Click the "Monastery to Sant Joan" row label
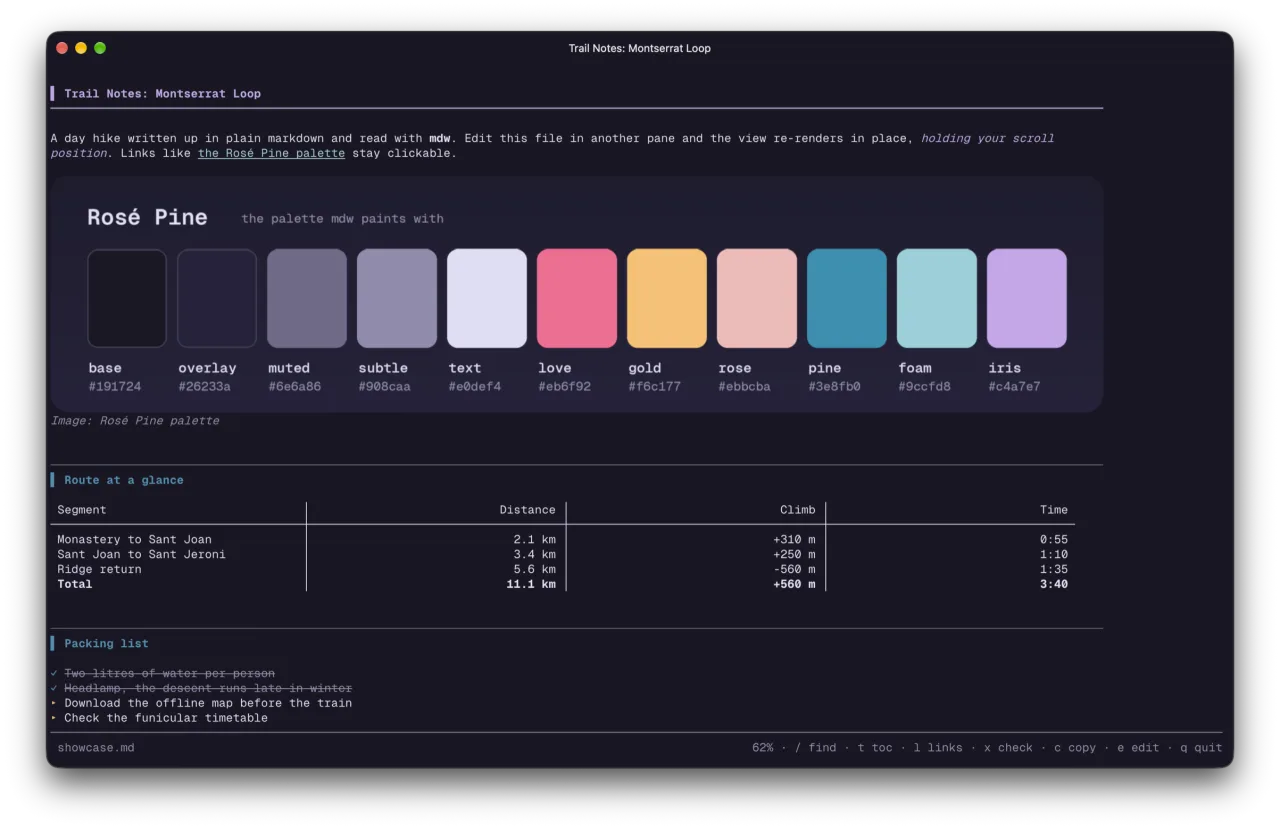 click(134, 540)
